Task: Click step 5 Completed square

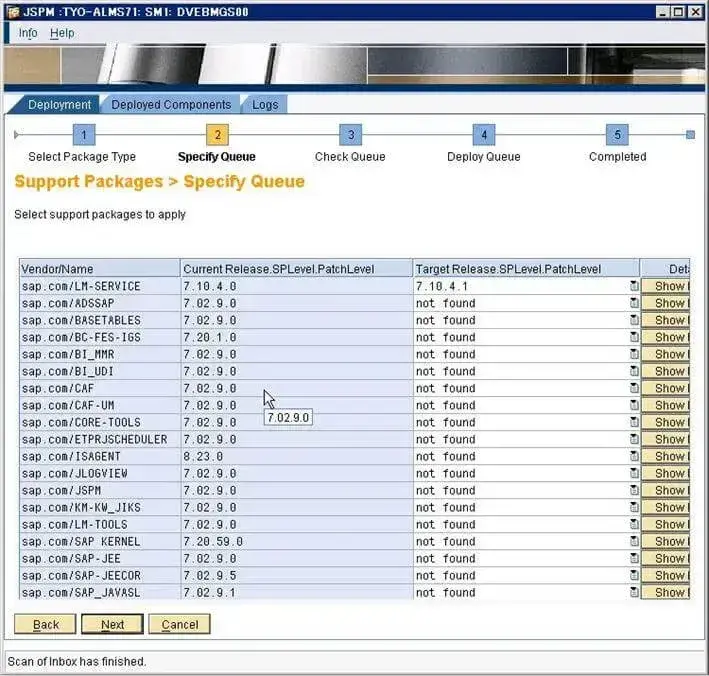Action: click(x=617, y=135)
